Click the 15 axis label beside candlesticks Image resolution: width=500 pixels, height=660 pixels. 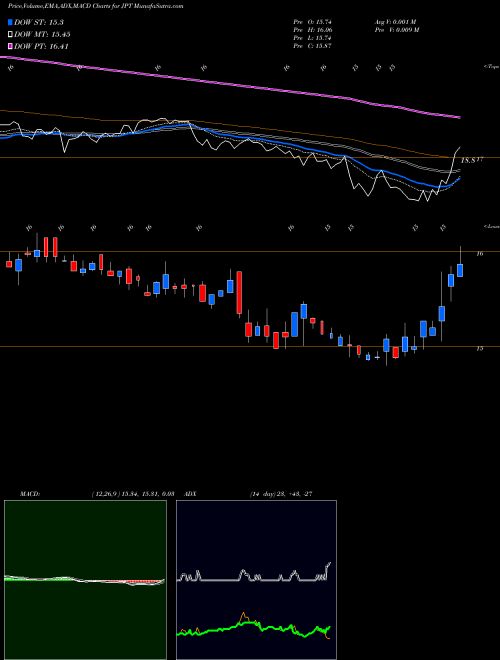pos(480,349)
